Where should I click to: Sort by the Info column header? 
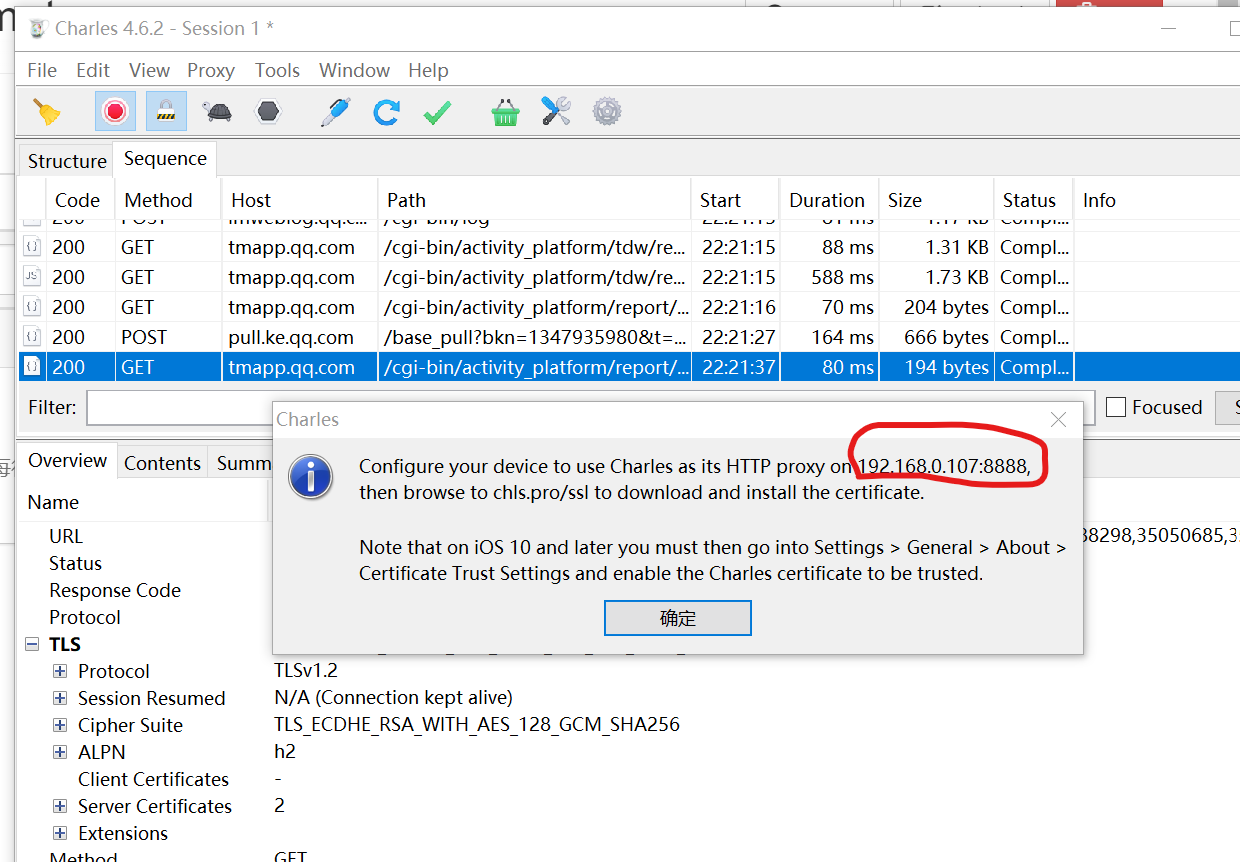[1156, 200]
